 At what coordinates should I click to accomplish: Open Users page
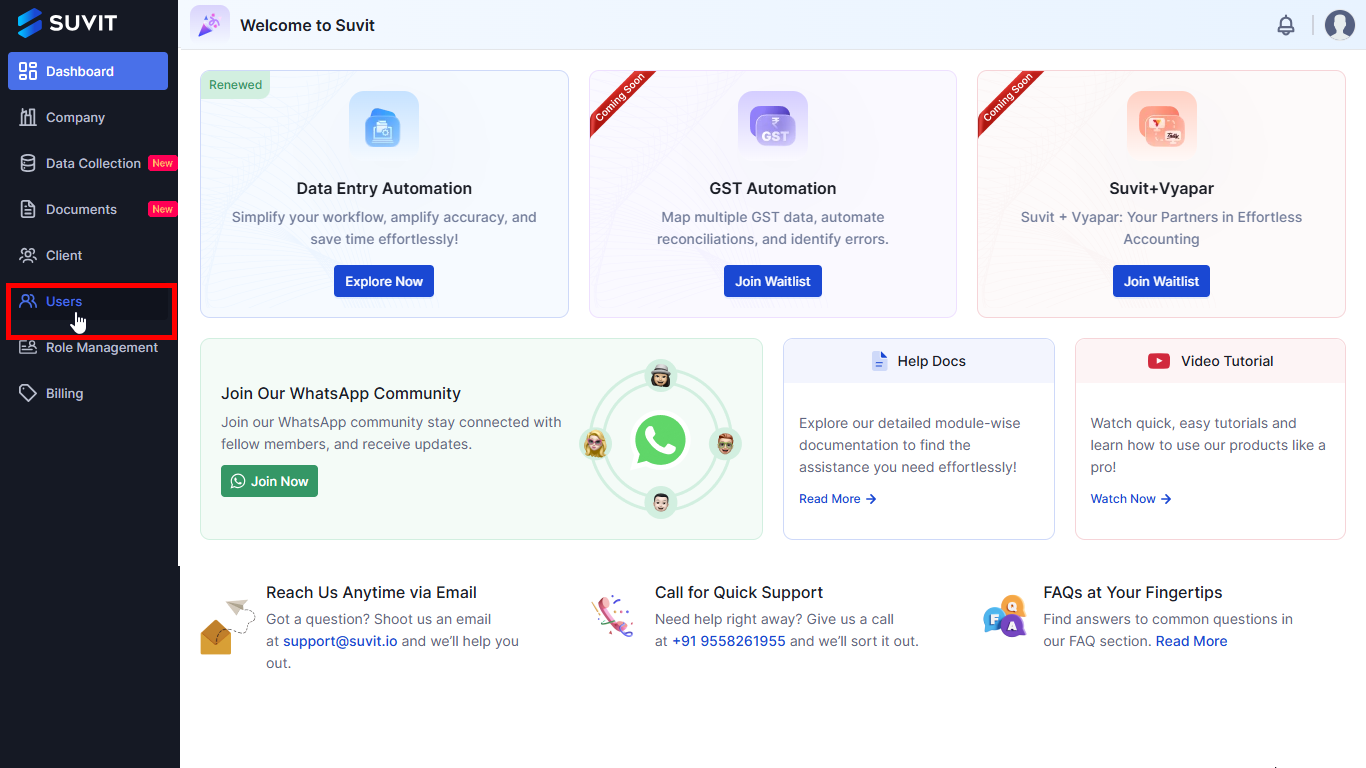(88, 301)
